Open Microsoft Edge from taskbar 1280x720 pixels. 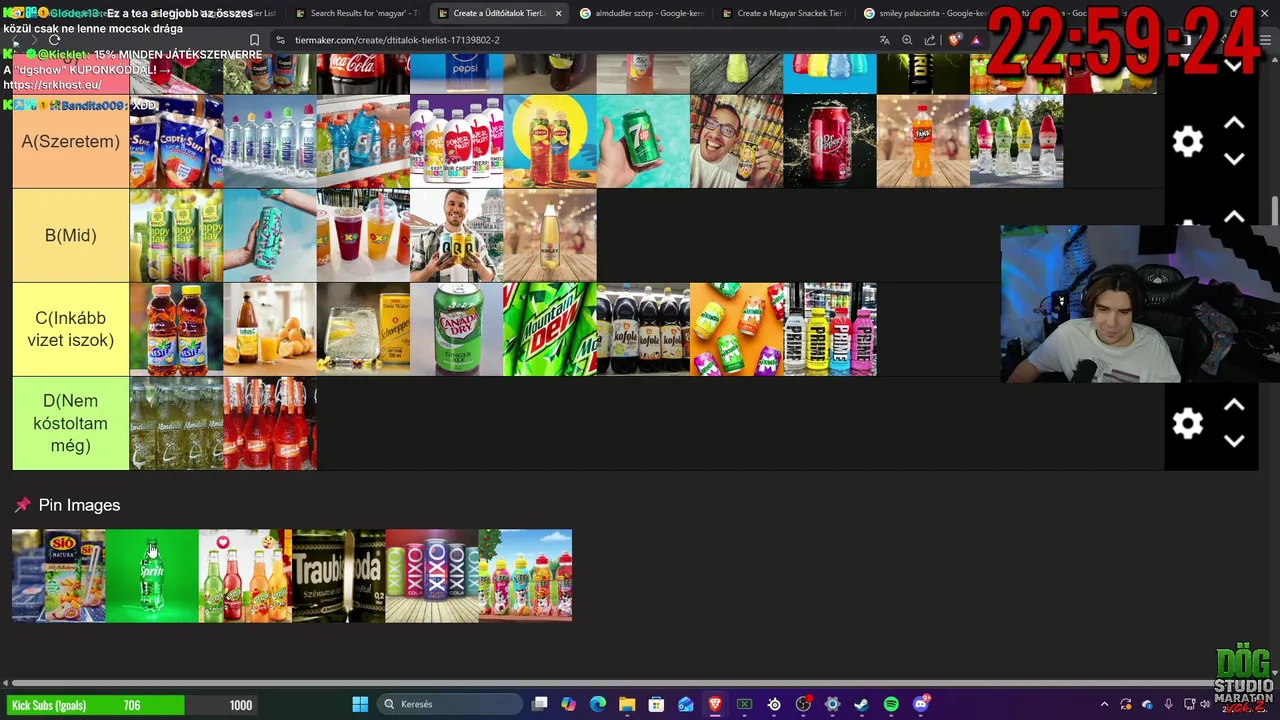(598, 704)
